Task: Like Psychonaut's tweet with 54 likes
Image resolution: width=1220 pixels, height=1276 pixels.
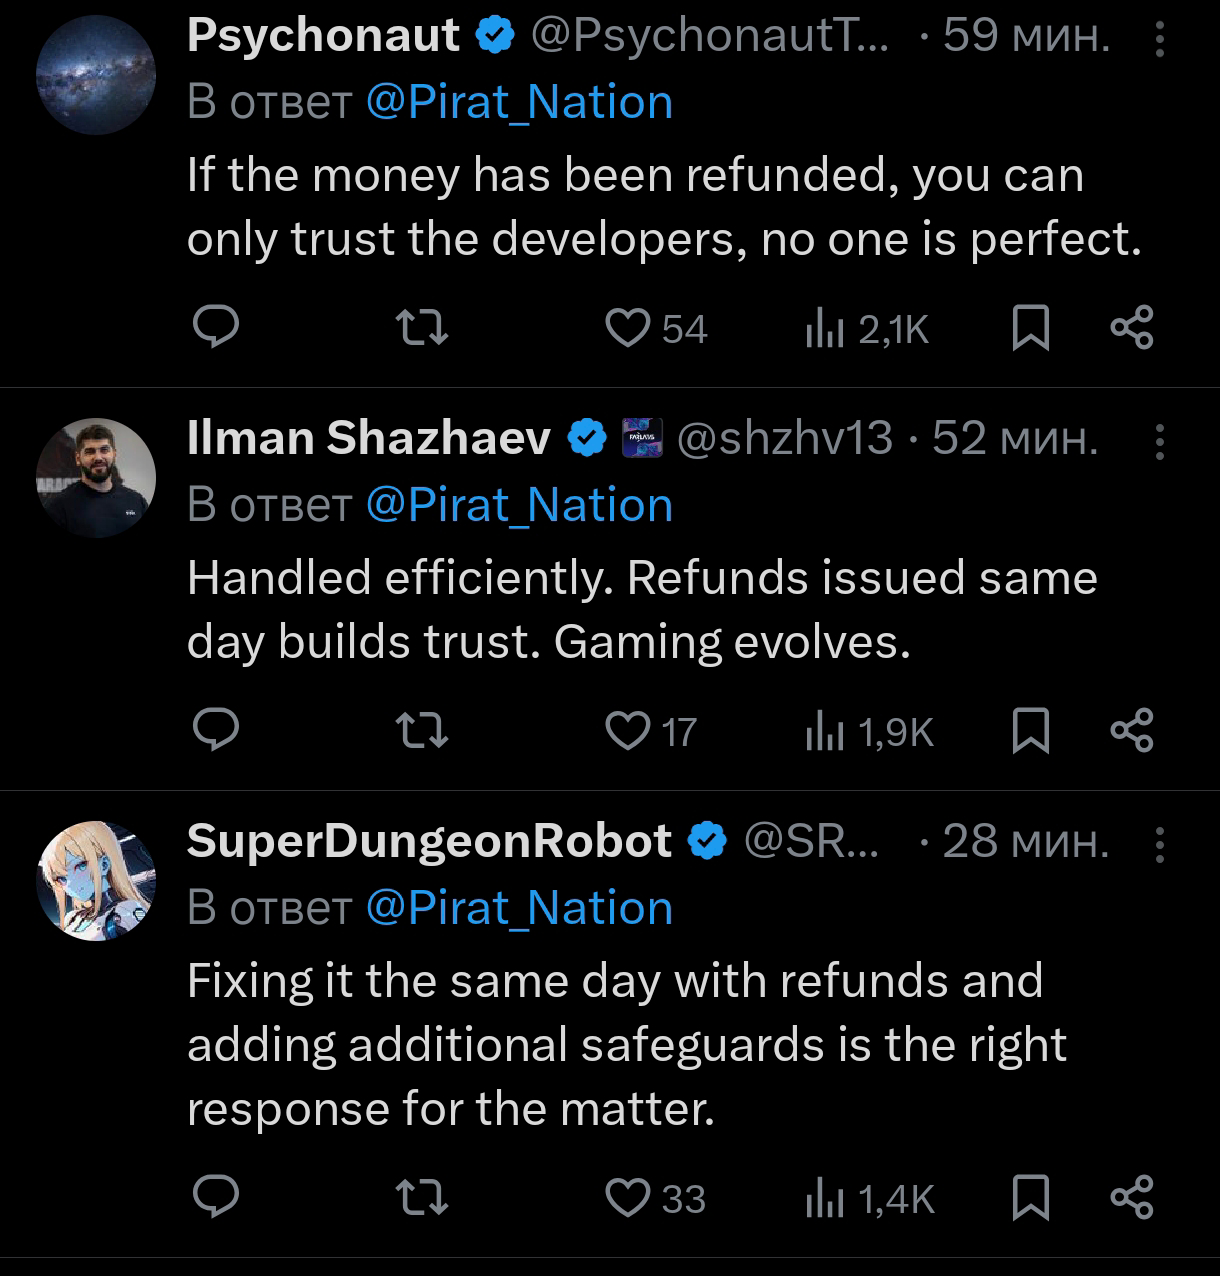Action: (x=629, y=328)
